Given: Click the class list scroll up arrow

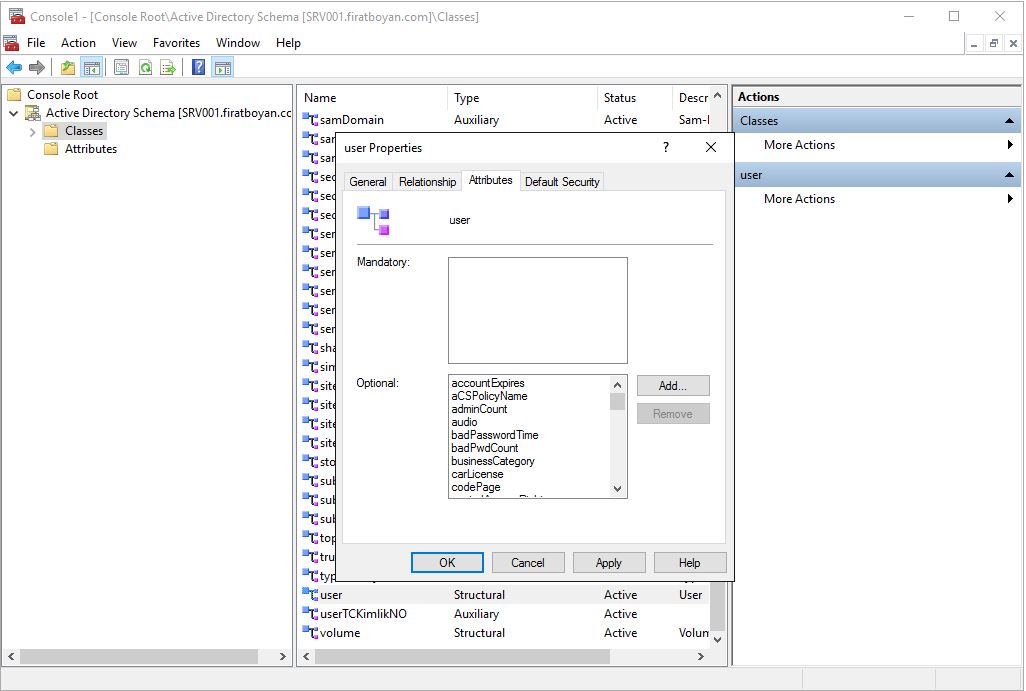Looking at the screenshot, I should (718, 96).
